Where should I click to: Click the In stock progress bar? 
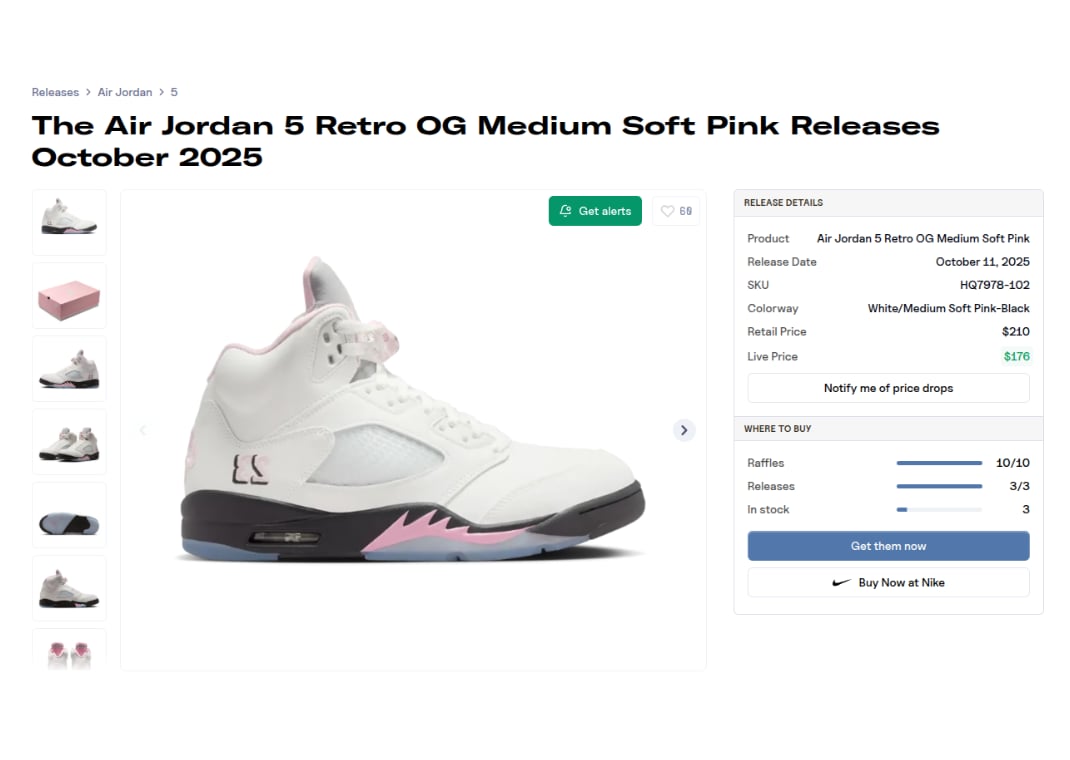point(939,510)
